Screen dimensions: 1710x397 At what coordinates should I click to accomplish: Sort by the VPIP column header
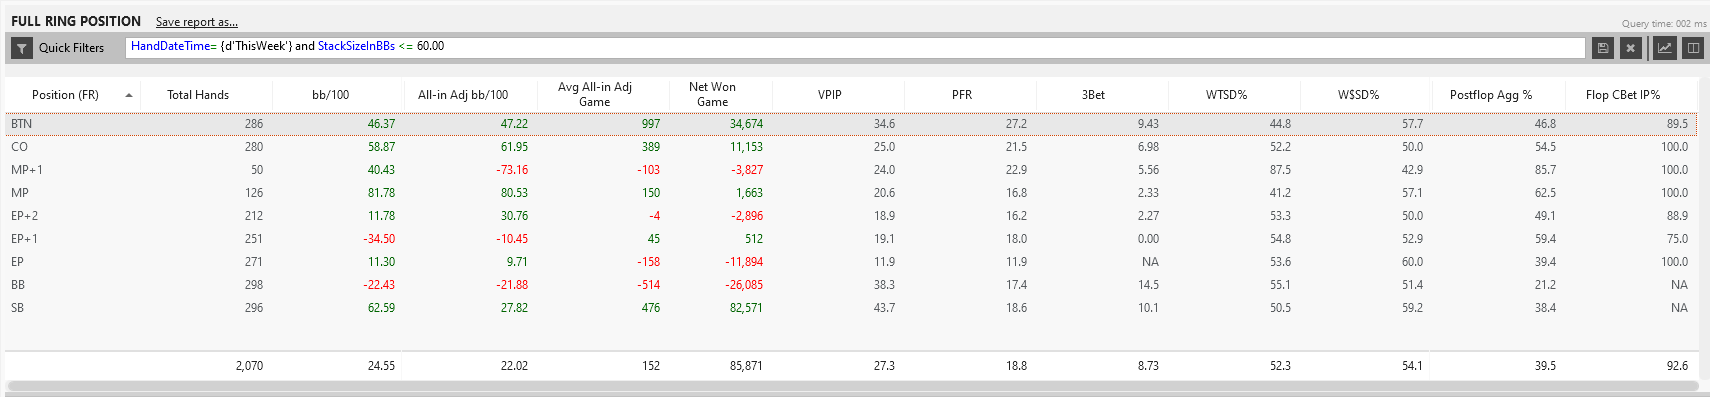coord(830,95)
